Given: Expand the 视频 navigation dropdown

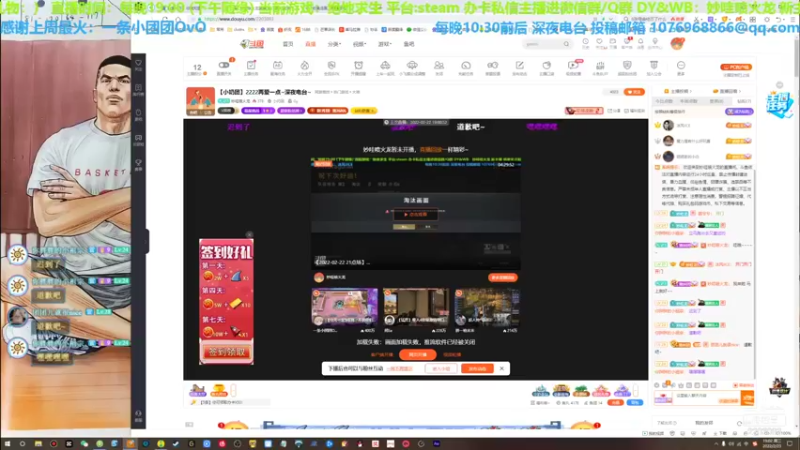Looking at the screenshot, I should click(359, 44).
